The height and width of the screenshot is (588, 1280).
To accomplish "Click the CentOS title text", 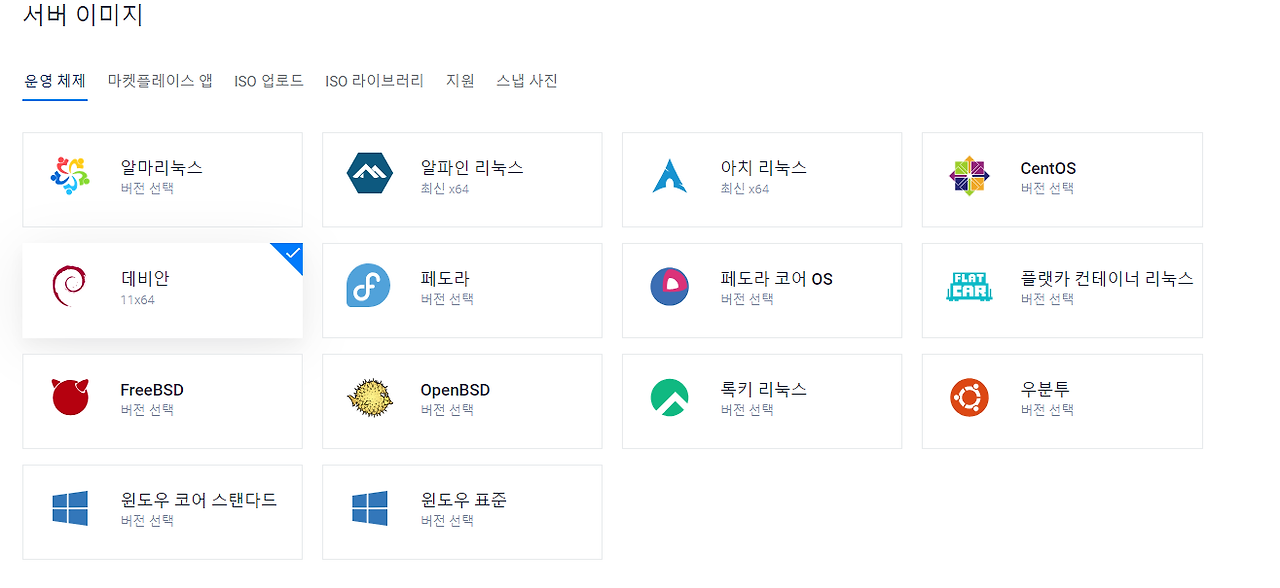I will (x=1048, y=168).
